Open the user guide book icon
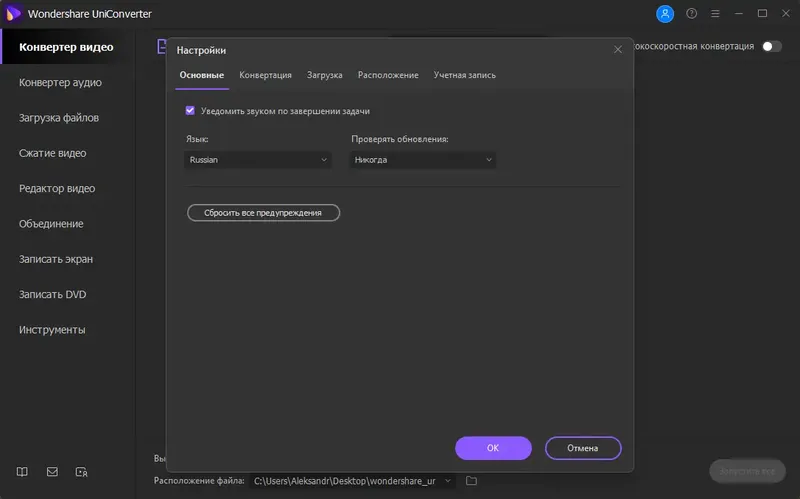800x499 pixels. pyautogui.click(x=23, y=471)
